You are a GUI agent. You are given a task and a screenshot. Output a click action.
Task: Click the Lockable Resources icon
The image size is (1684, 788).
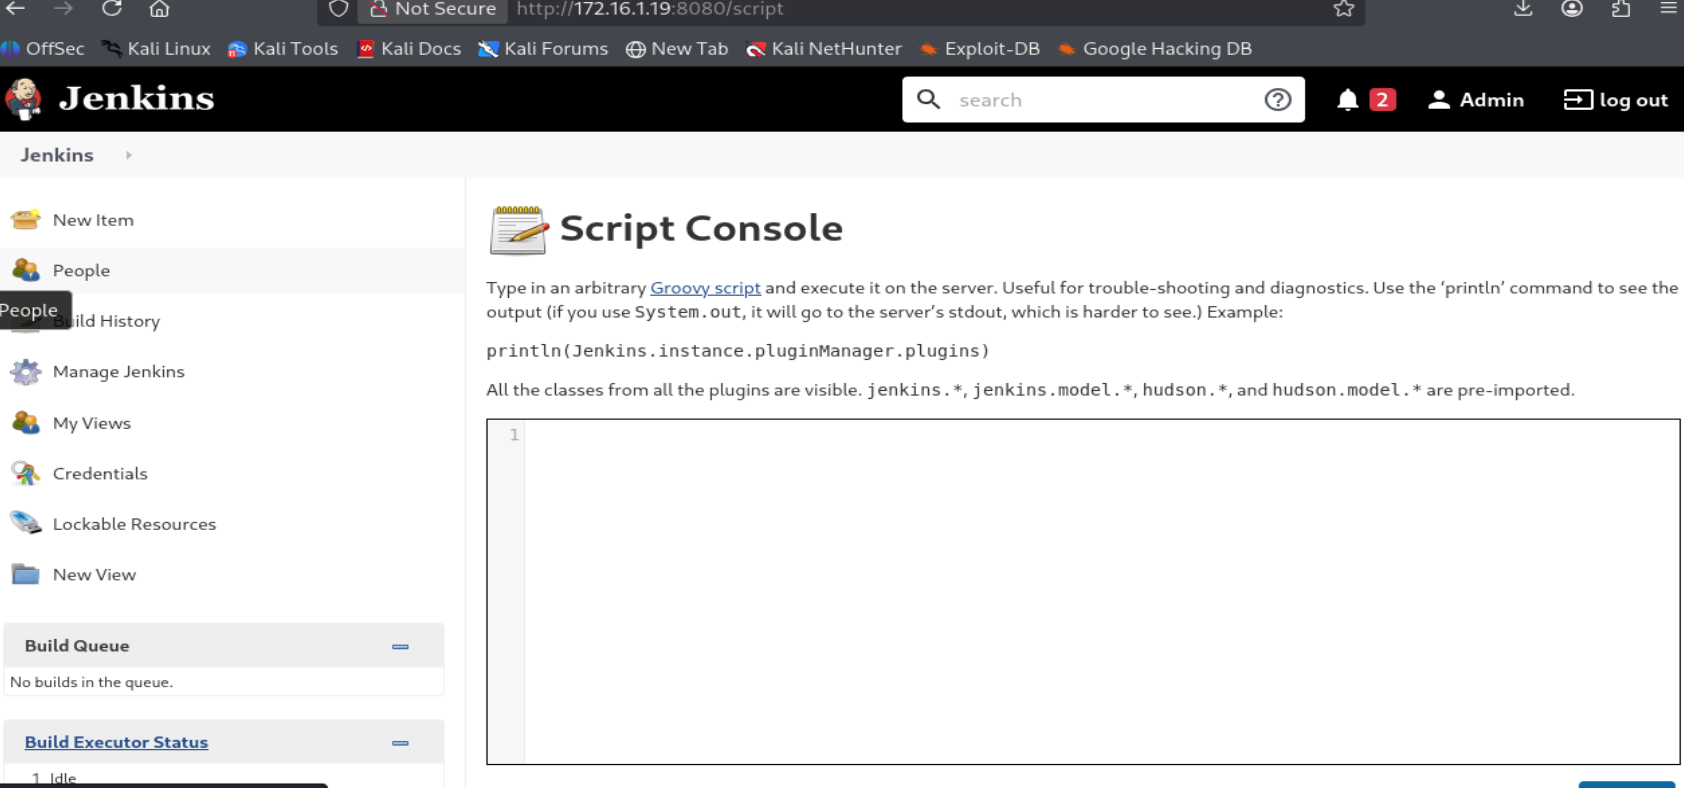[x=26, y=523]
